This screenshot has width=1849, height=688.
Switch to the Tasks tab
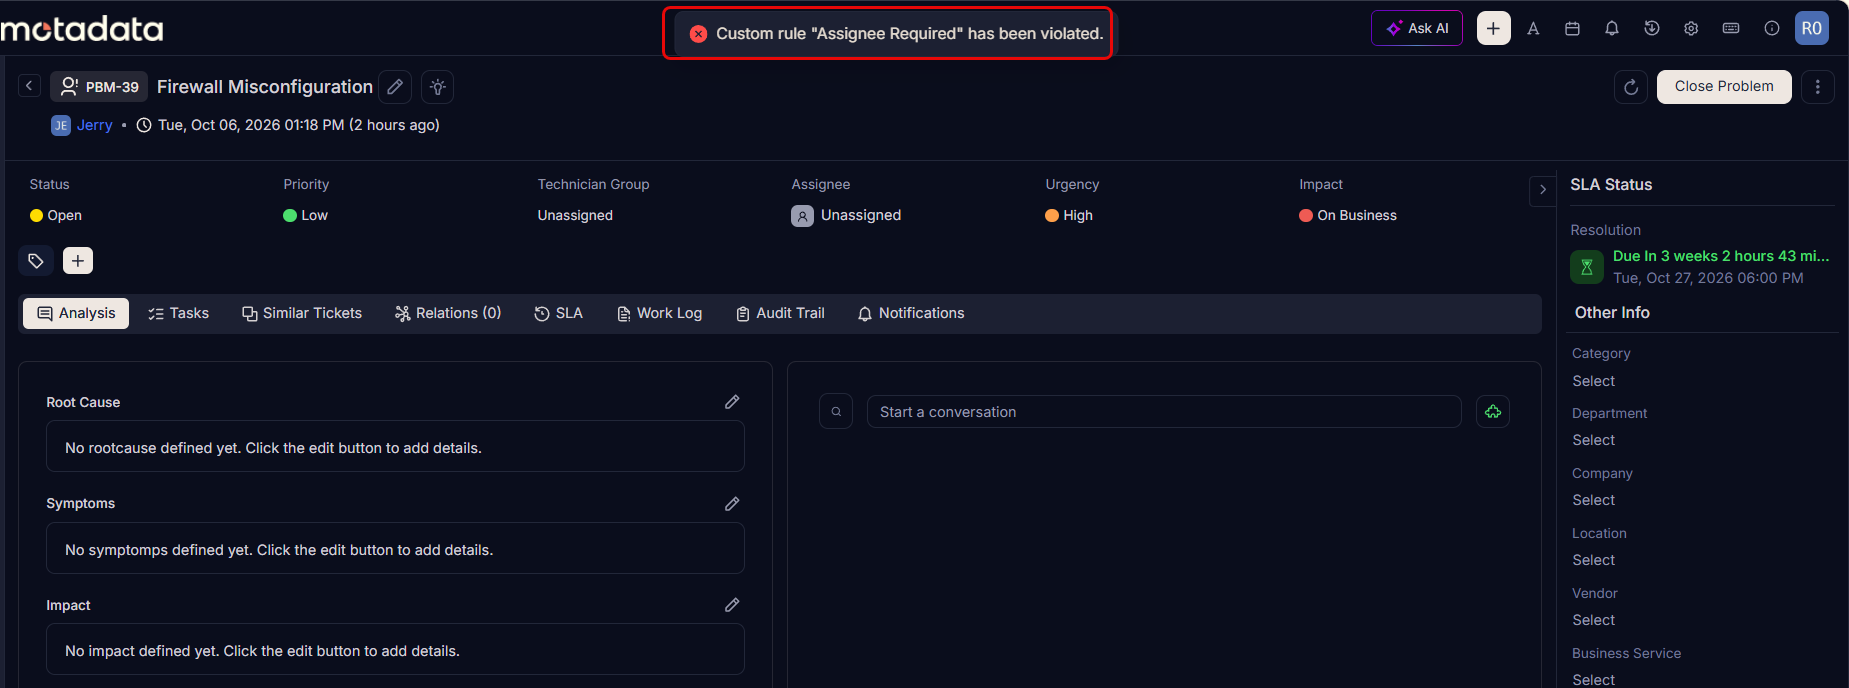pyautogui.click(x=178, y=313)
